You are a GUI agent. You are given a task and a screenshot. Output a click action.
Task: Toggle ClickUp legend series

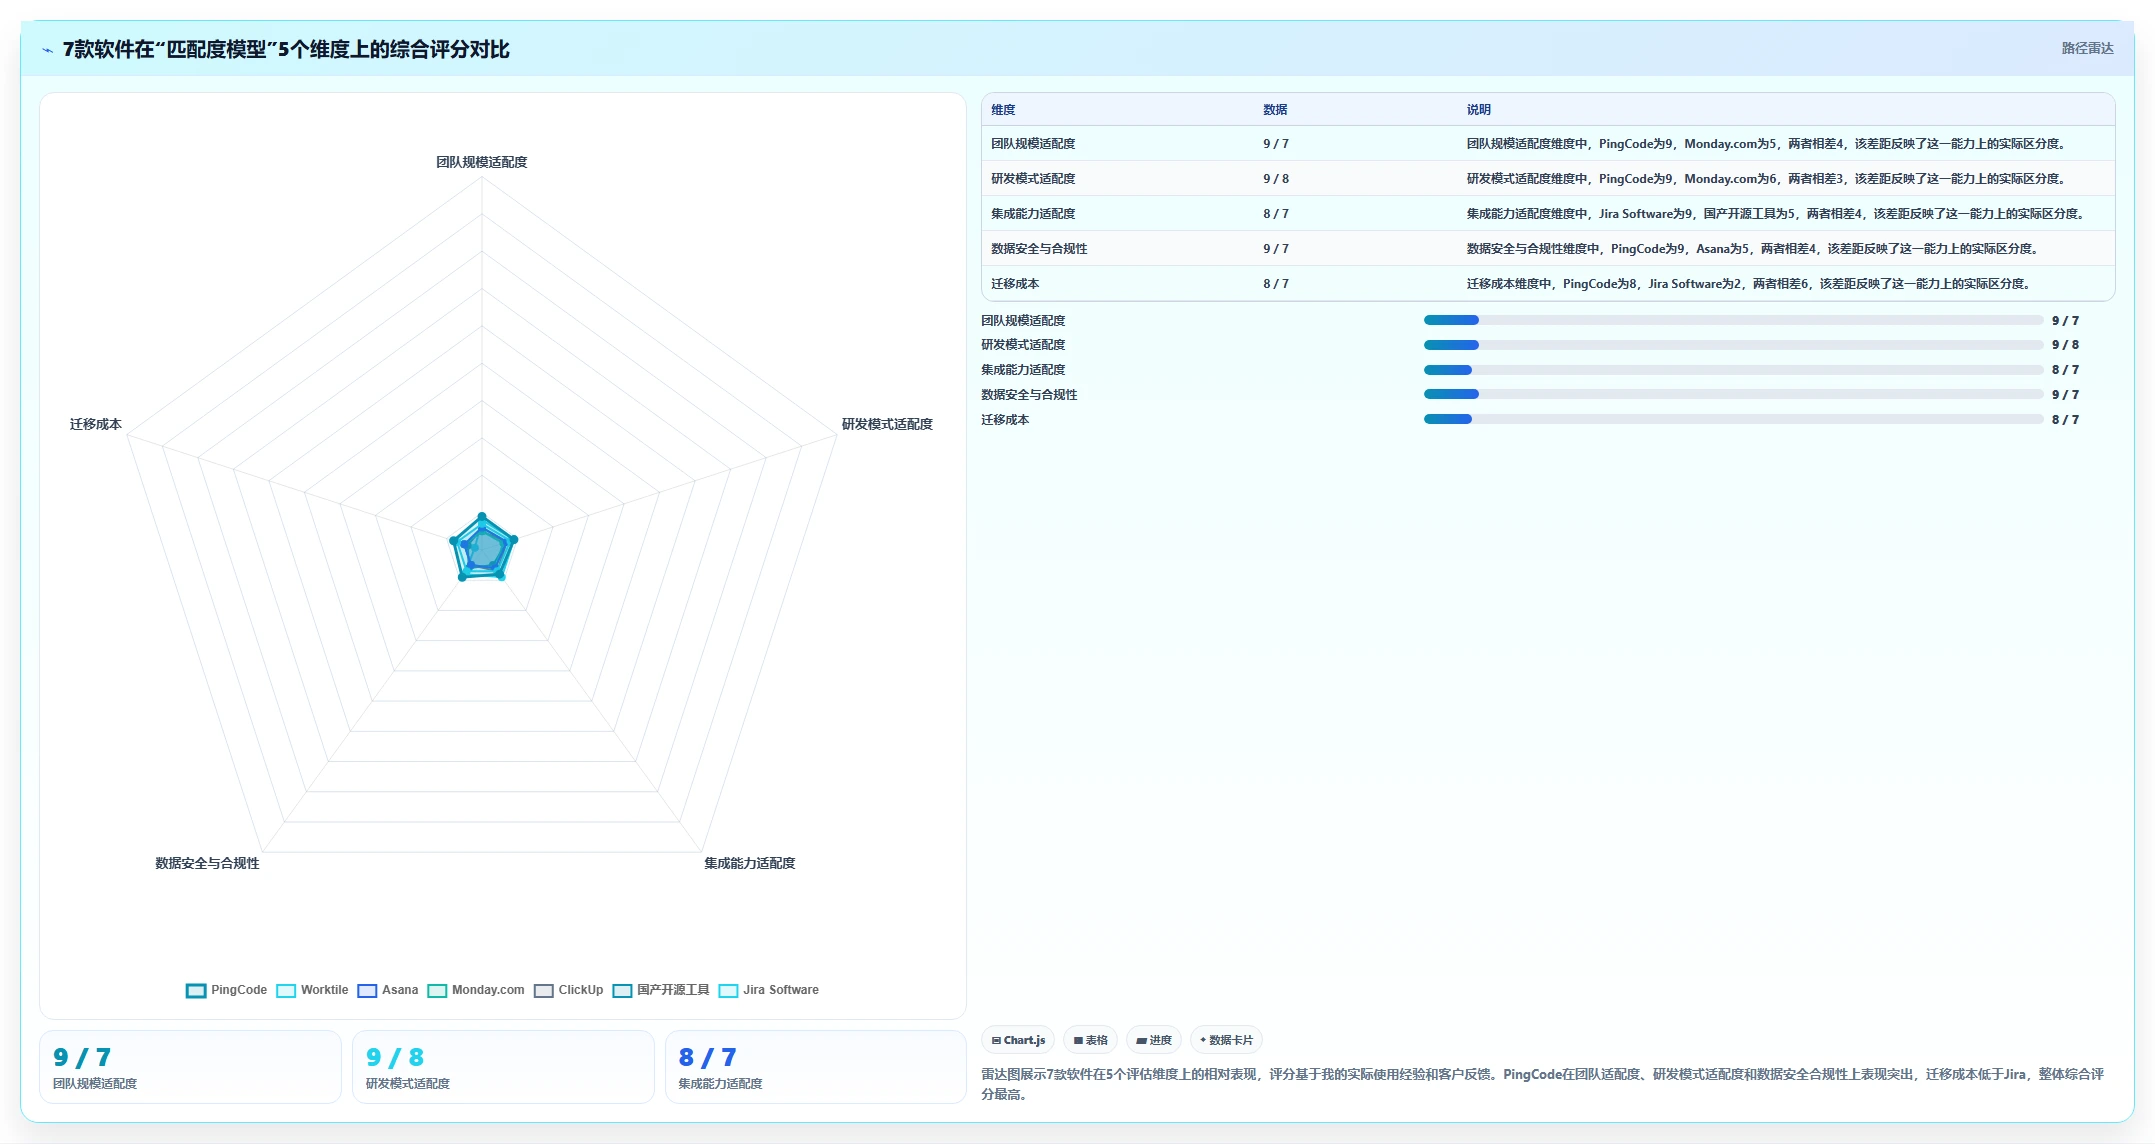(x=569, y=990)
